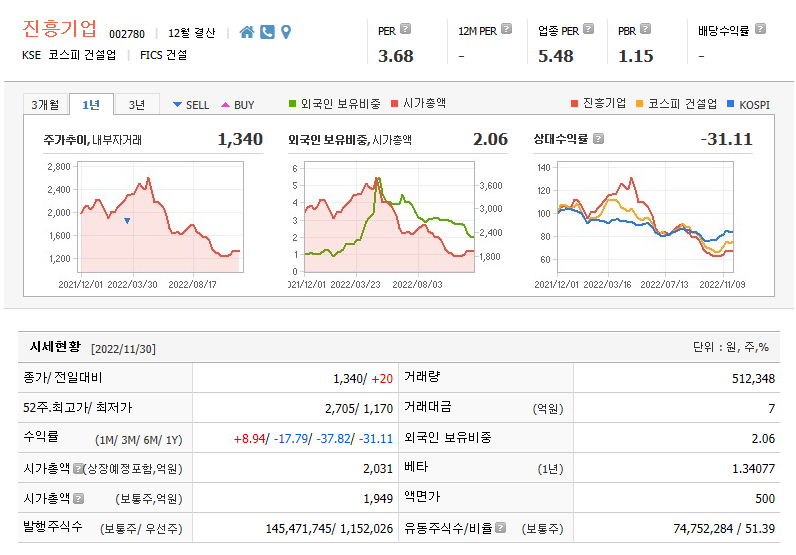Open help icon beside 유동주식수/비율
Image resolution: width=796 pixels, height=555 pixels.
pos(501,528)
